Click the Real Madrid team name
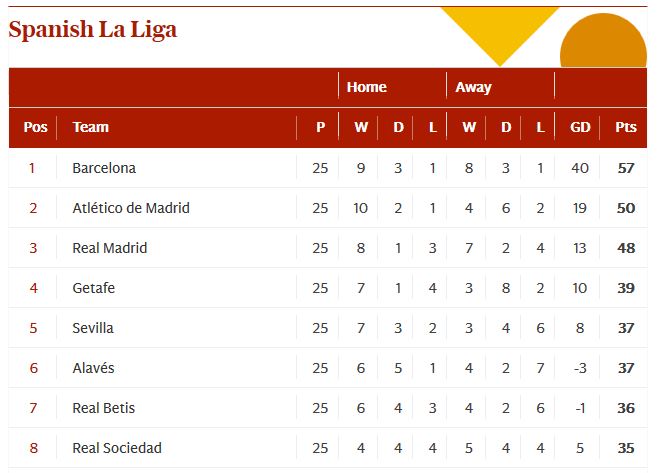Viewport: 661px width, 473px height. pos(110,248)
